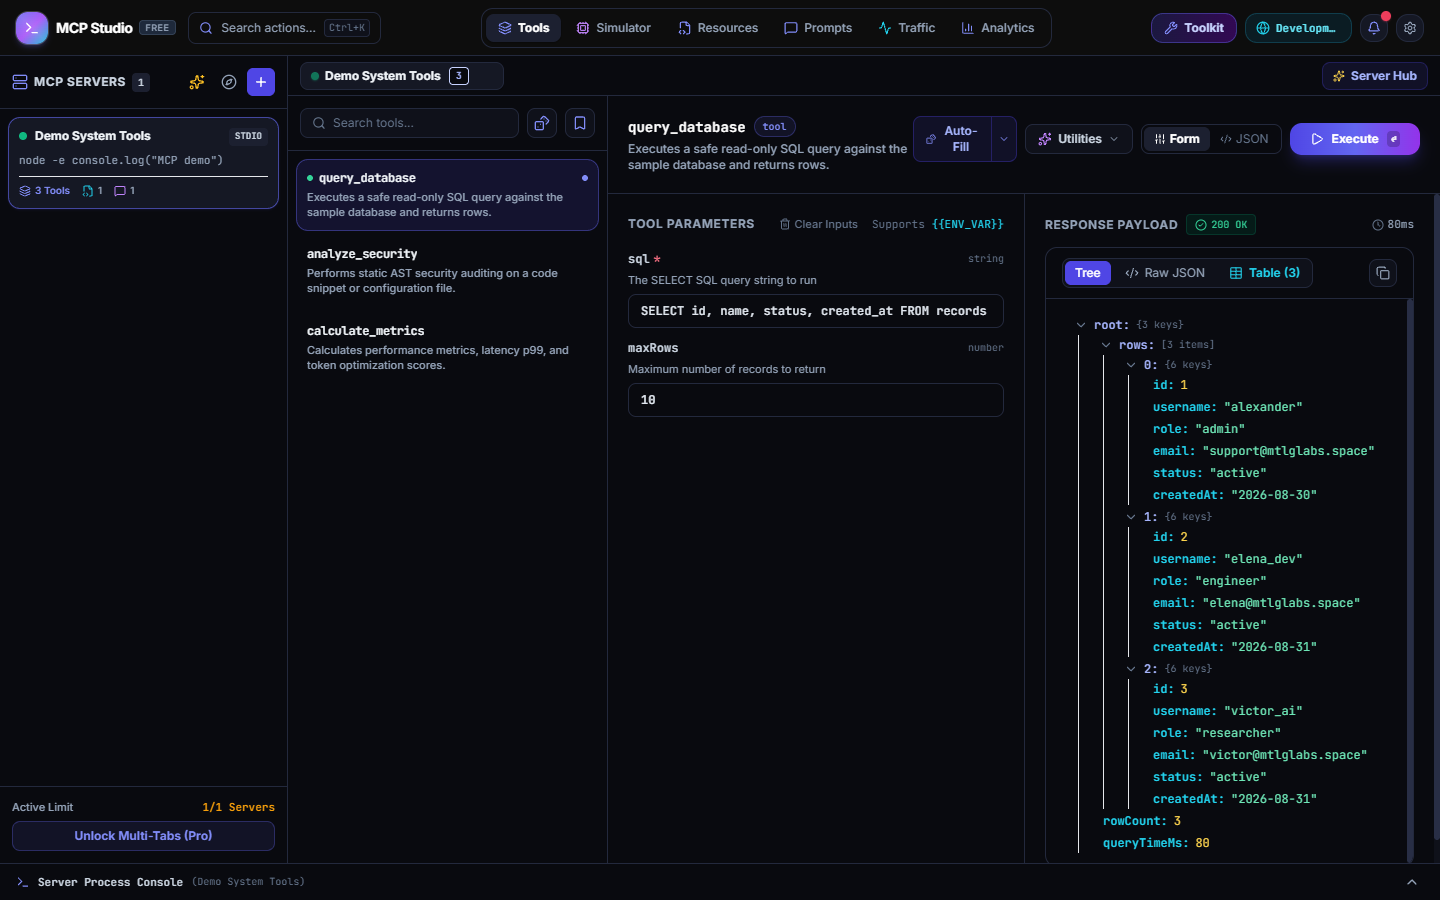Click the 200 OK status badge
This screenshot has height=900, width=1440.
(x=1221, y=225)
